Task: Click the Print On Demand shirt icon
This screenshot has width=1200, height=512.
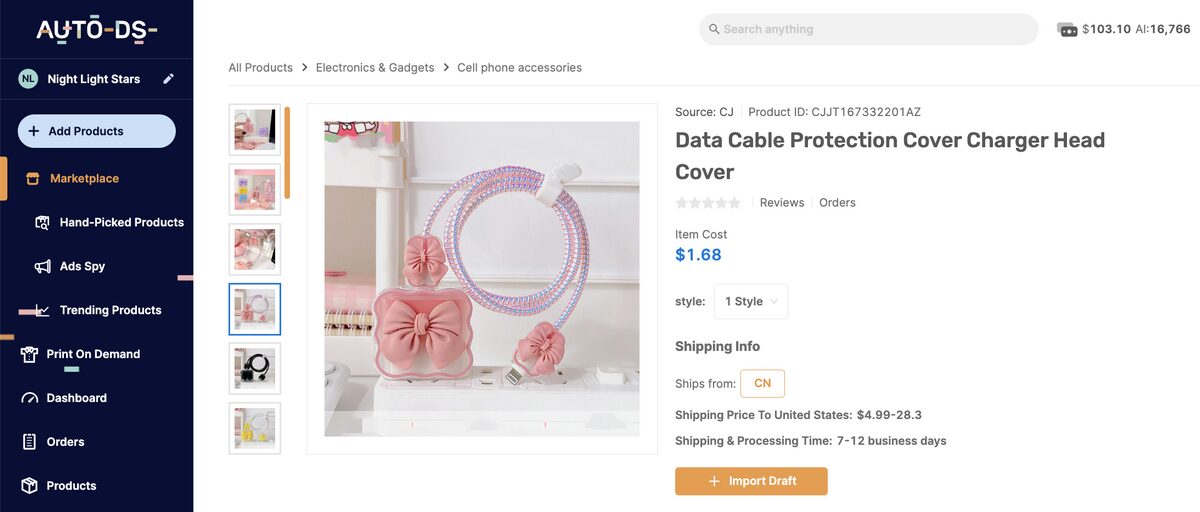Action: click(29, 355)
